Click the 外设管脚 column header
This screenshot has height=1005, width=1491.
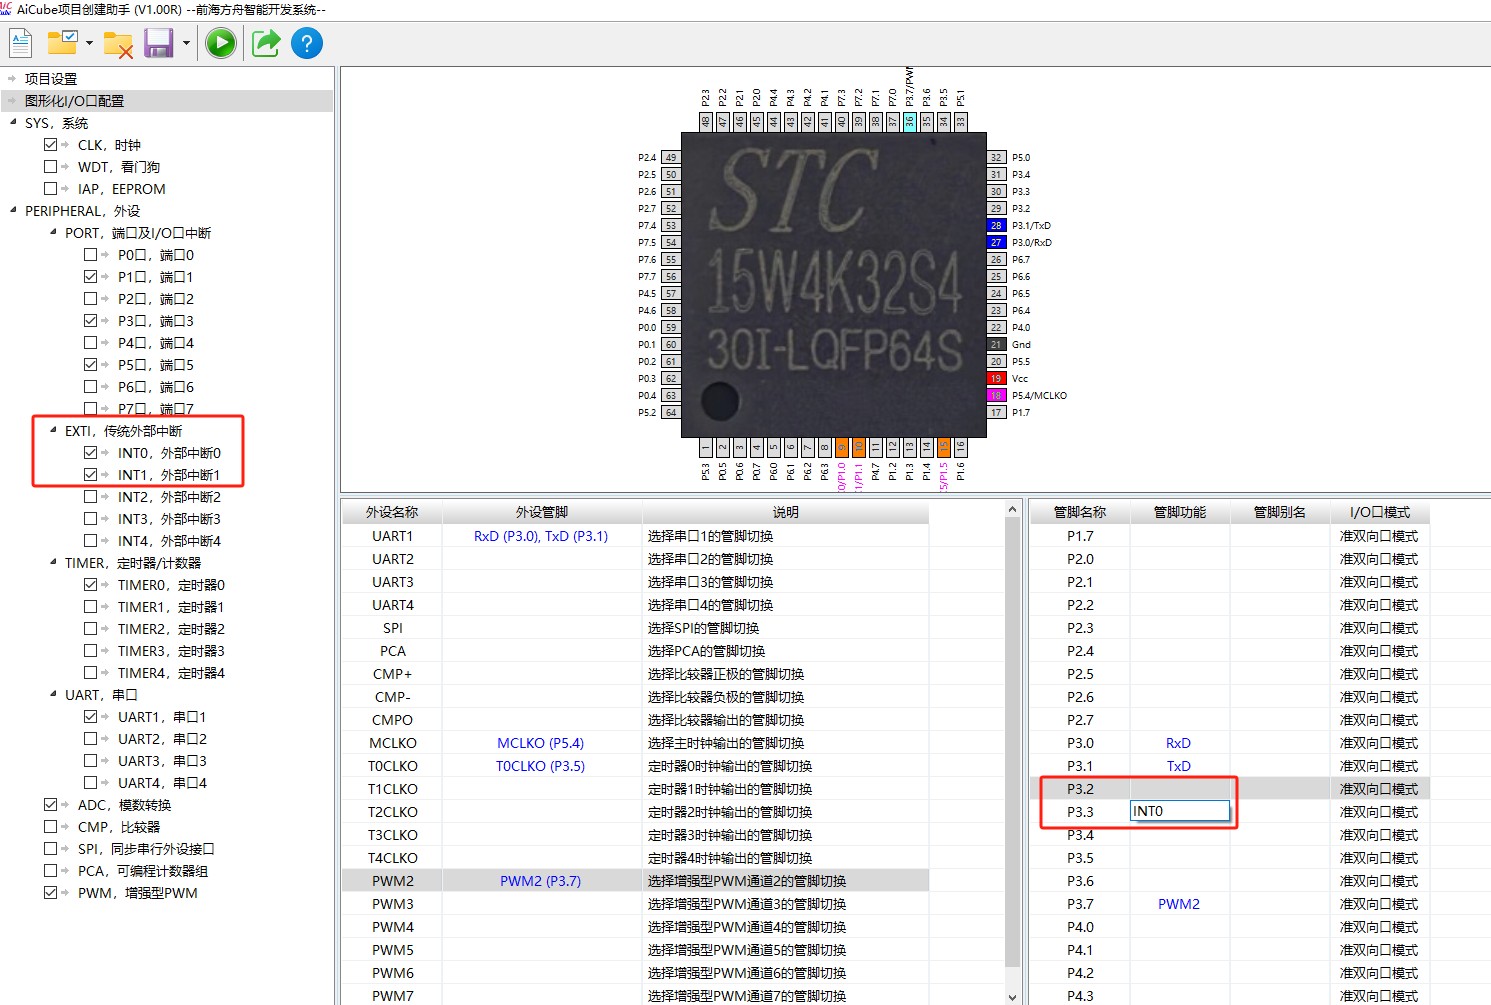coord(542,512)
